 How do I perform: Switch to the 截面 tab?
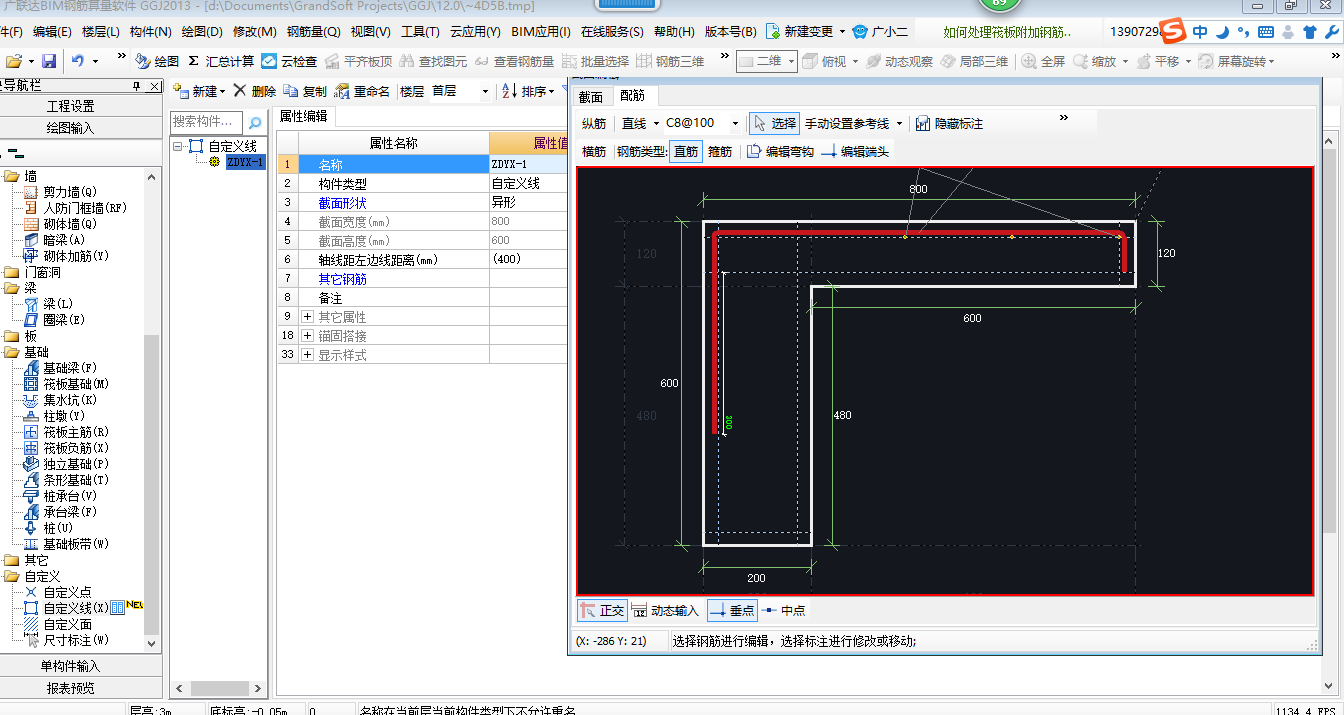tap(591, 97)
